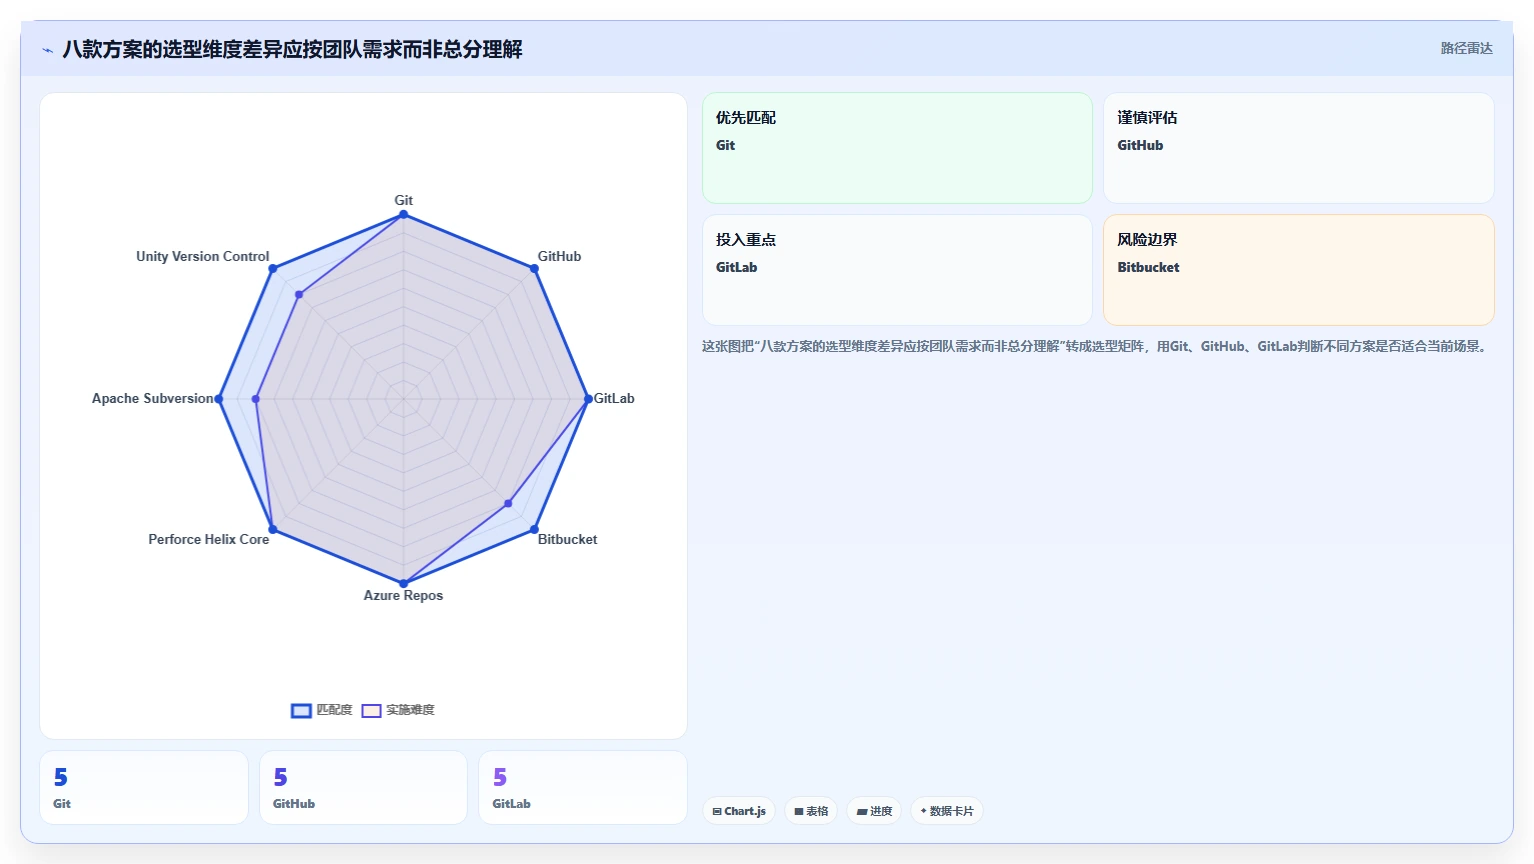Viewport: 1534px width, 864px height.
Task: Click Apache Subversion's outer blue point
Action: [x=219, y=399]
